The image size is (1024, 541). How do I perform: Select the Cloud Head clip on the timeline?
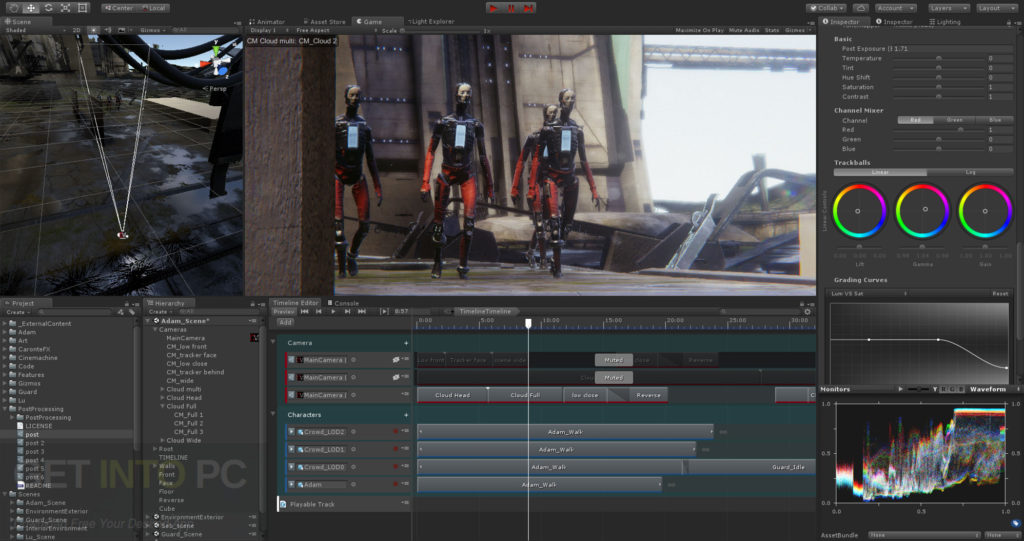coord(452,395)
